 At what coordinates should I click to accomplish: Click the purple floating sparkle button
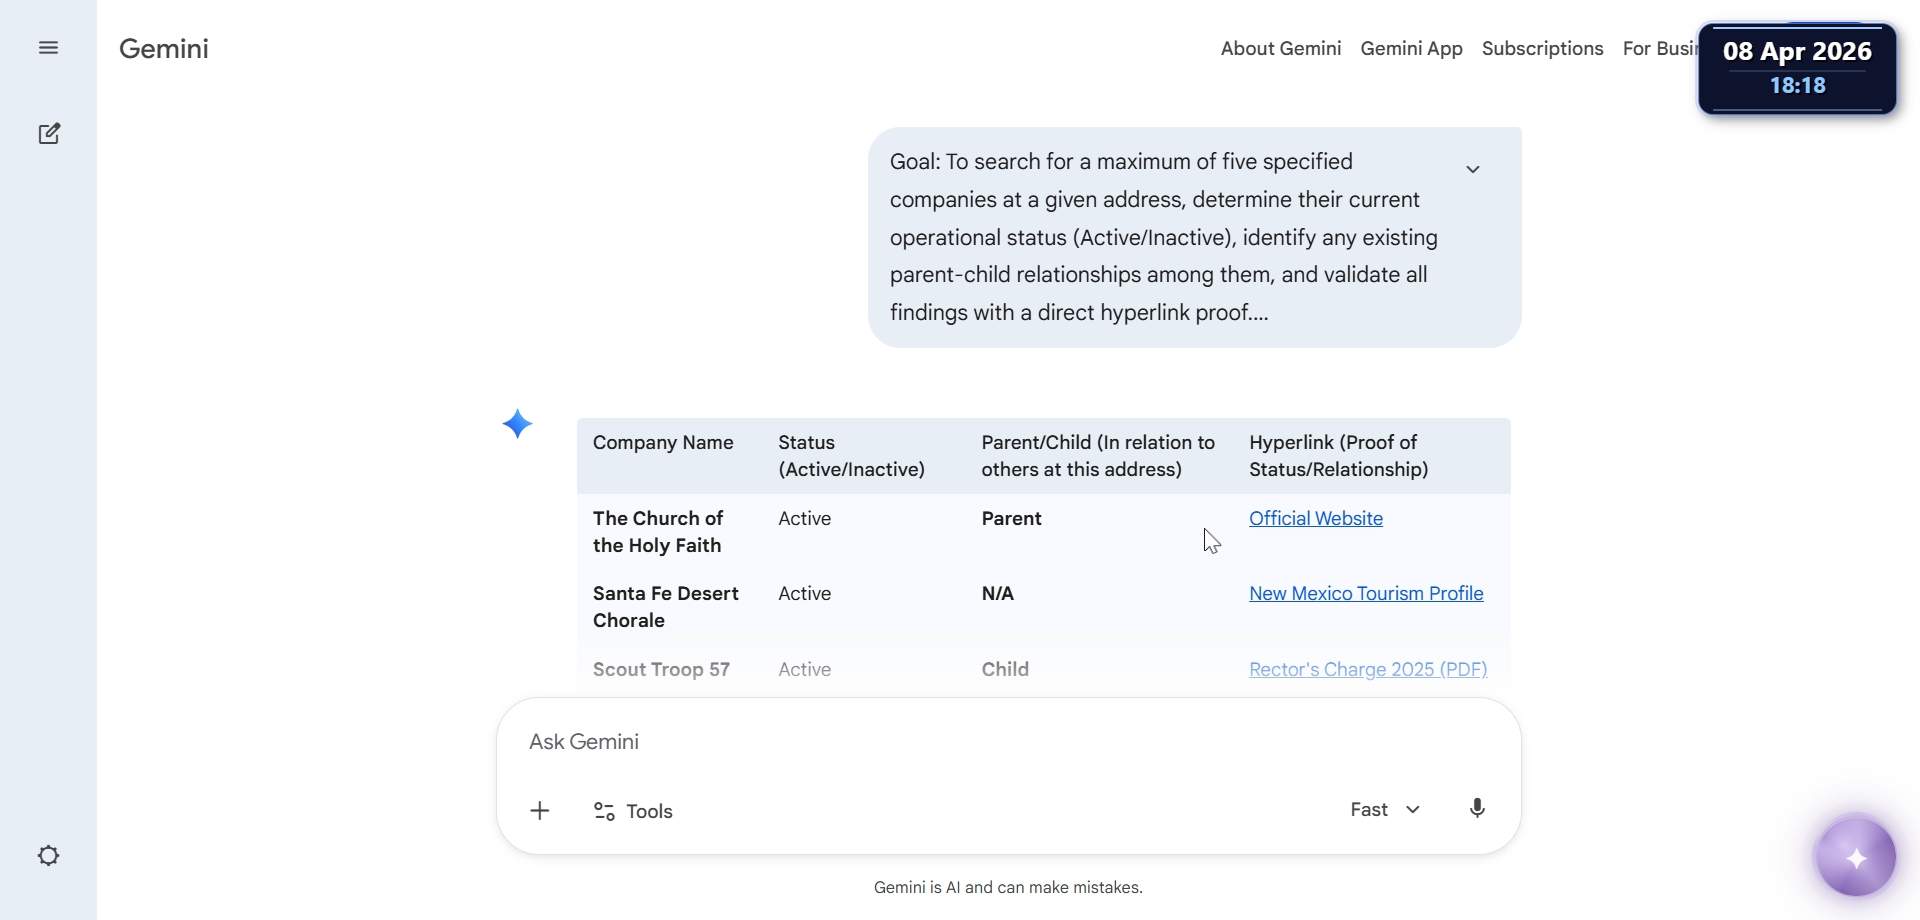click(x=1856, y=858)
